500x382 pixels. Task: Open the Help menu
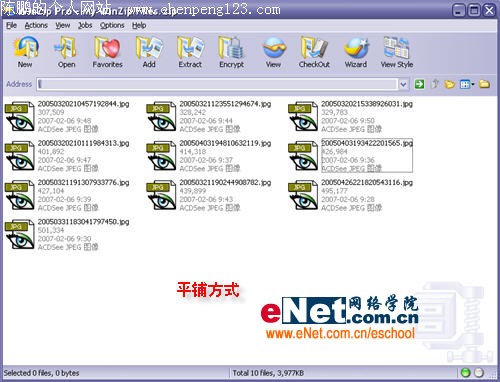[139, 25]
